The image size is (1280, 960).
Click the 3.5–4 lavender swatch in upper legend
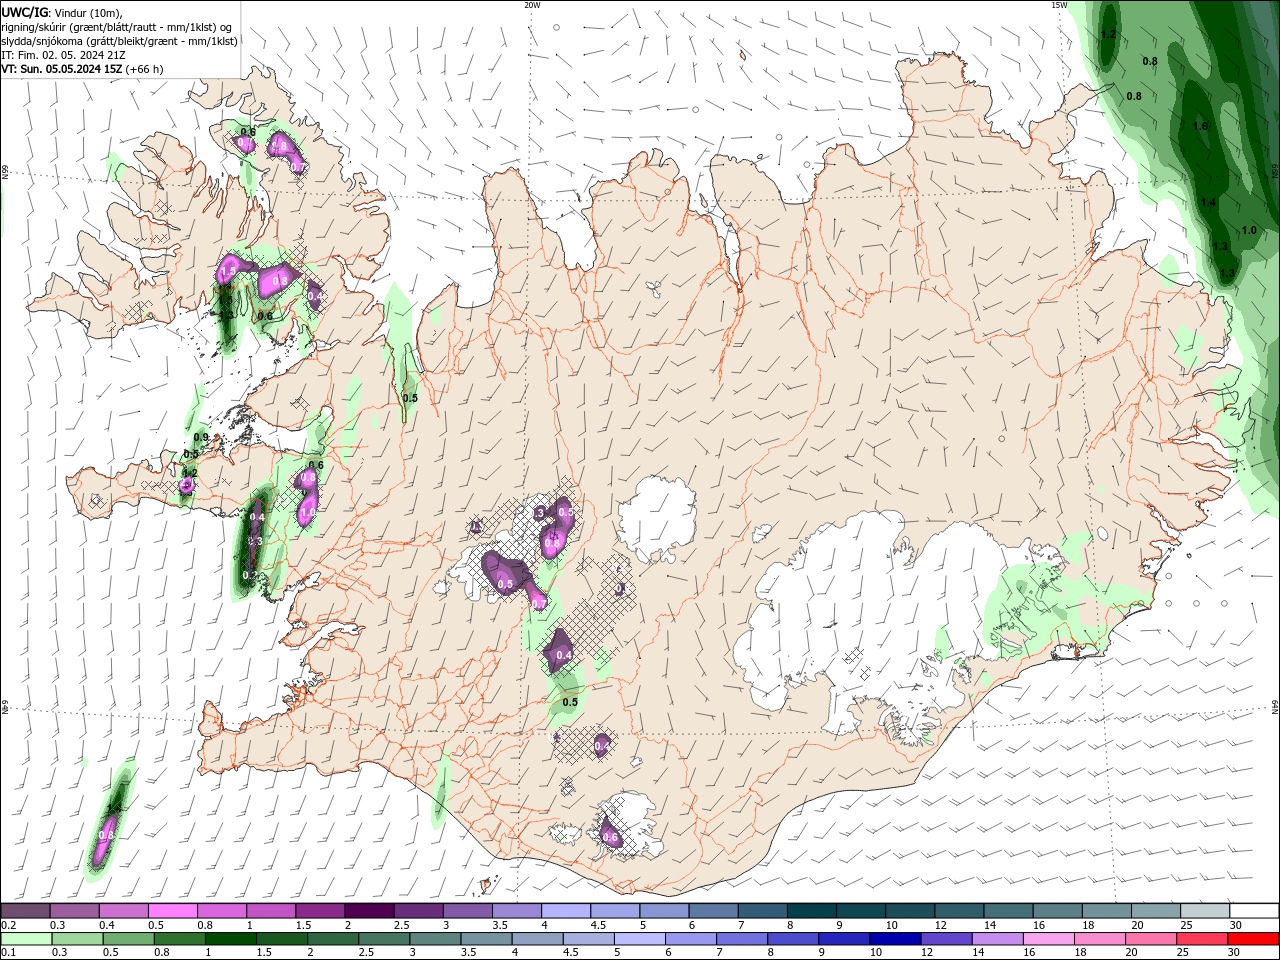click(x=515, y=910)
